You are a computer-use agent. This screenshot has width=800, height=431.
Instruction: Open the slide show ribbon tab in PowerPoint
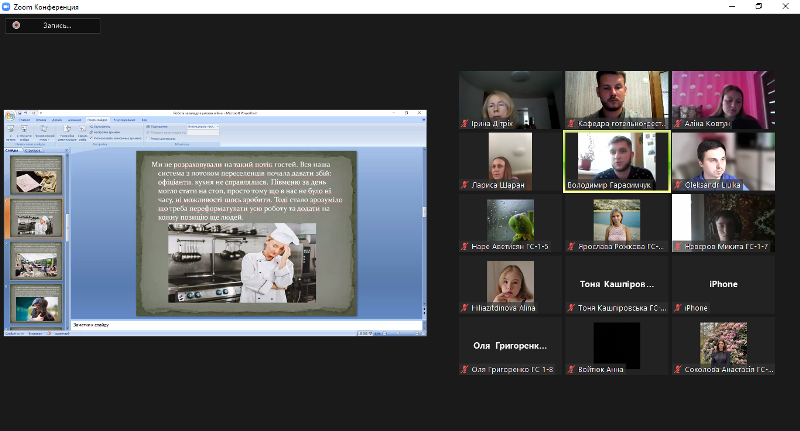click(97, 119)
